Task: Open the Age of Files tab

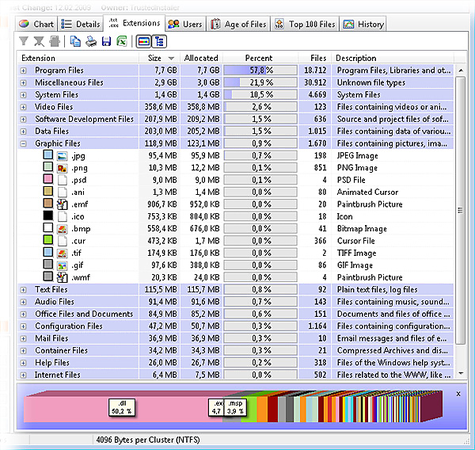Action: (x=238, y=24)
